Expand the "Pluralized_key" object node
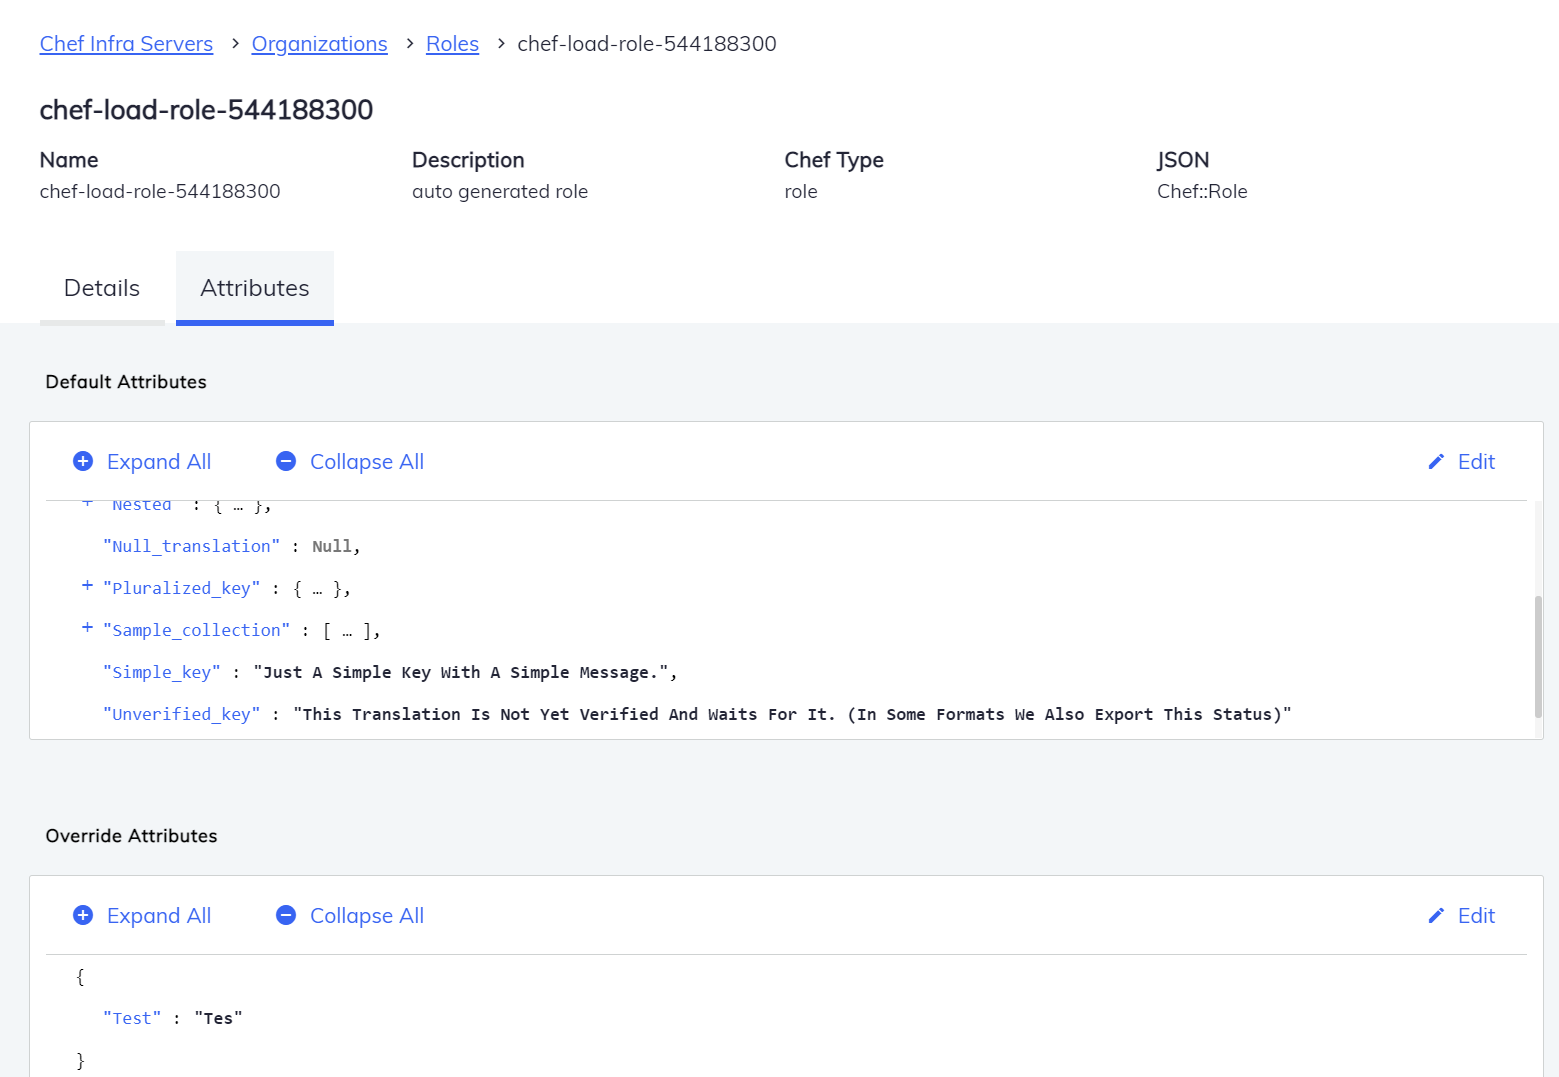This screenshot has width=1559, height=1077. [87, 586]
